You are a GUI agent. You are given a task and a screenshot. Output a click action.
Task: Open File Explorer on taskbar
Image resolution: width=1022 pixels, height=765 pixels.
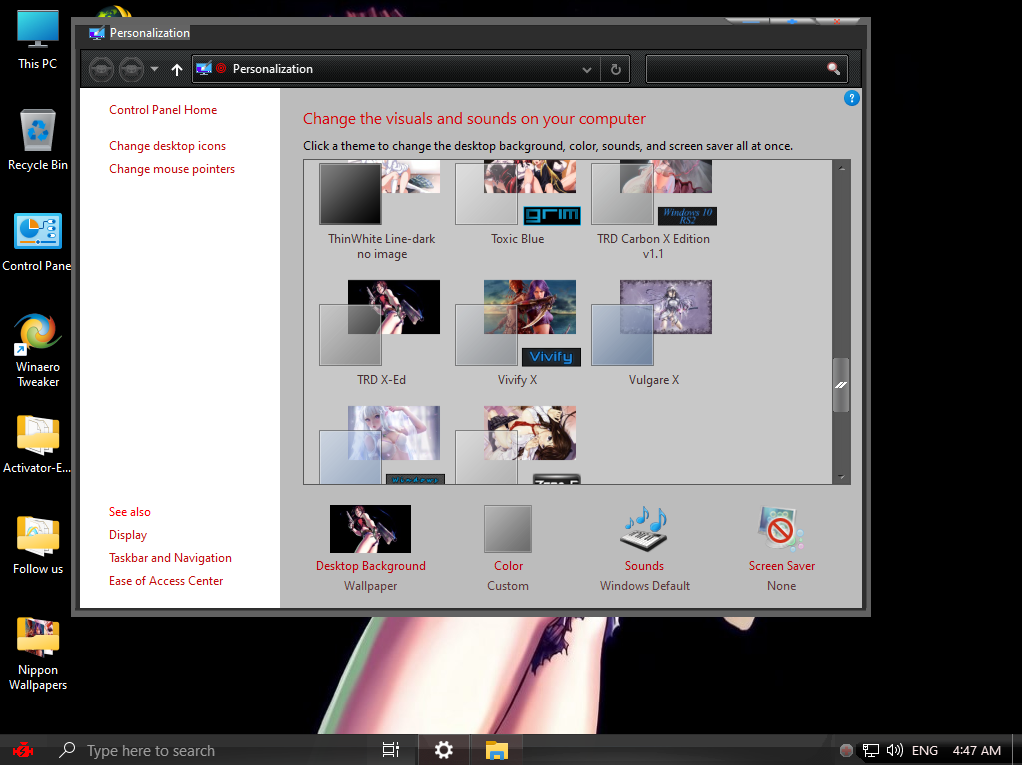497,750
